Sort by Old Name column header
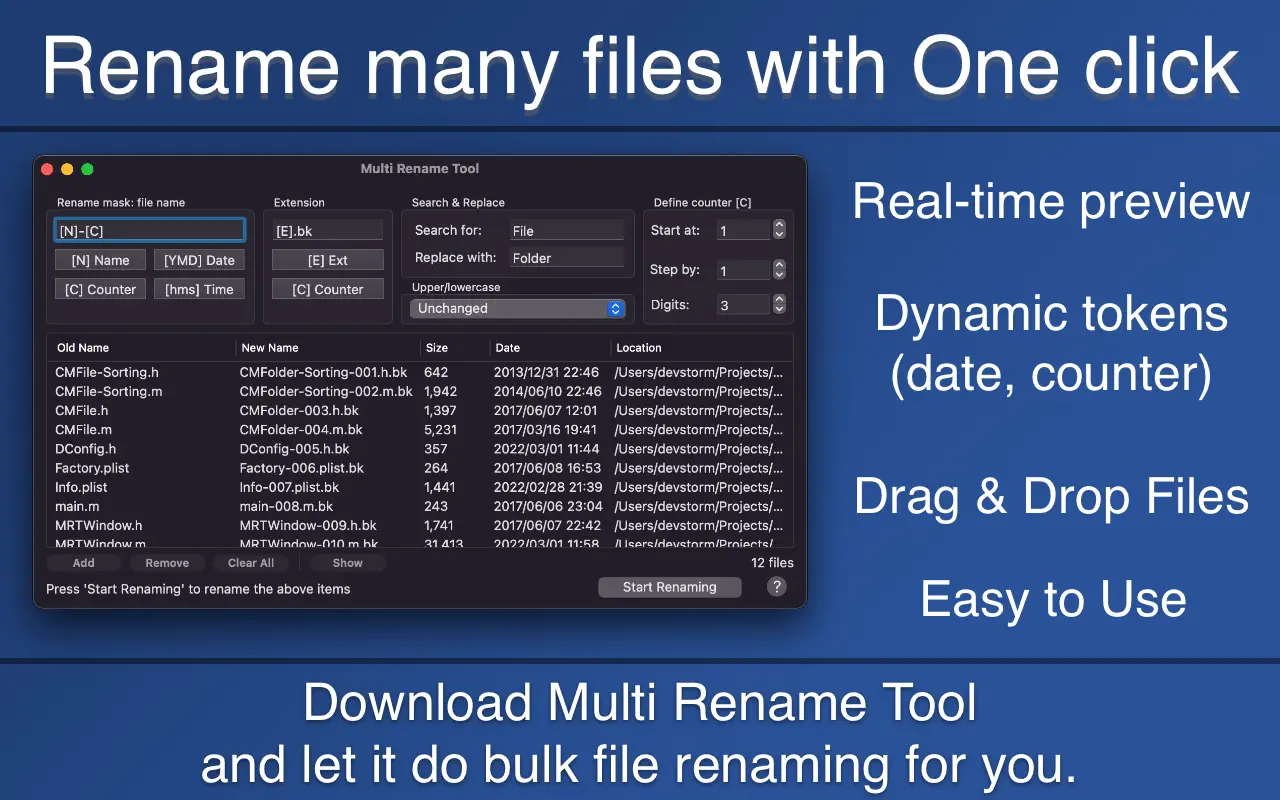Image resolution: width=1280 pixels, height=800 pixels. [141, 348]
